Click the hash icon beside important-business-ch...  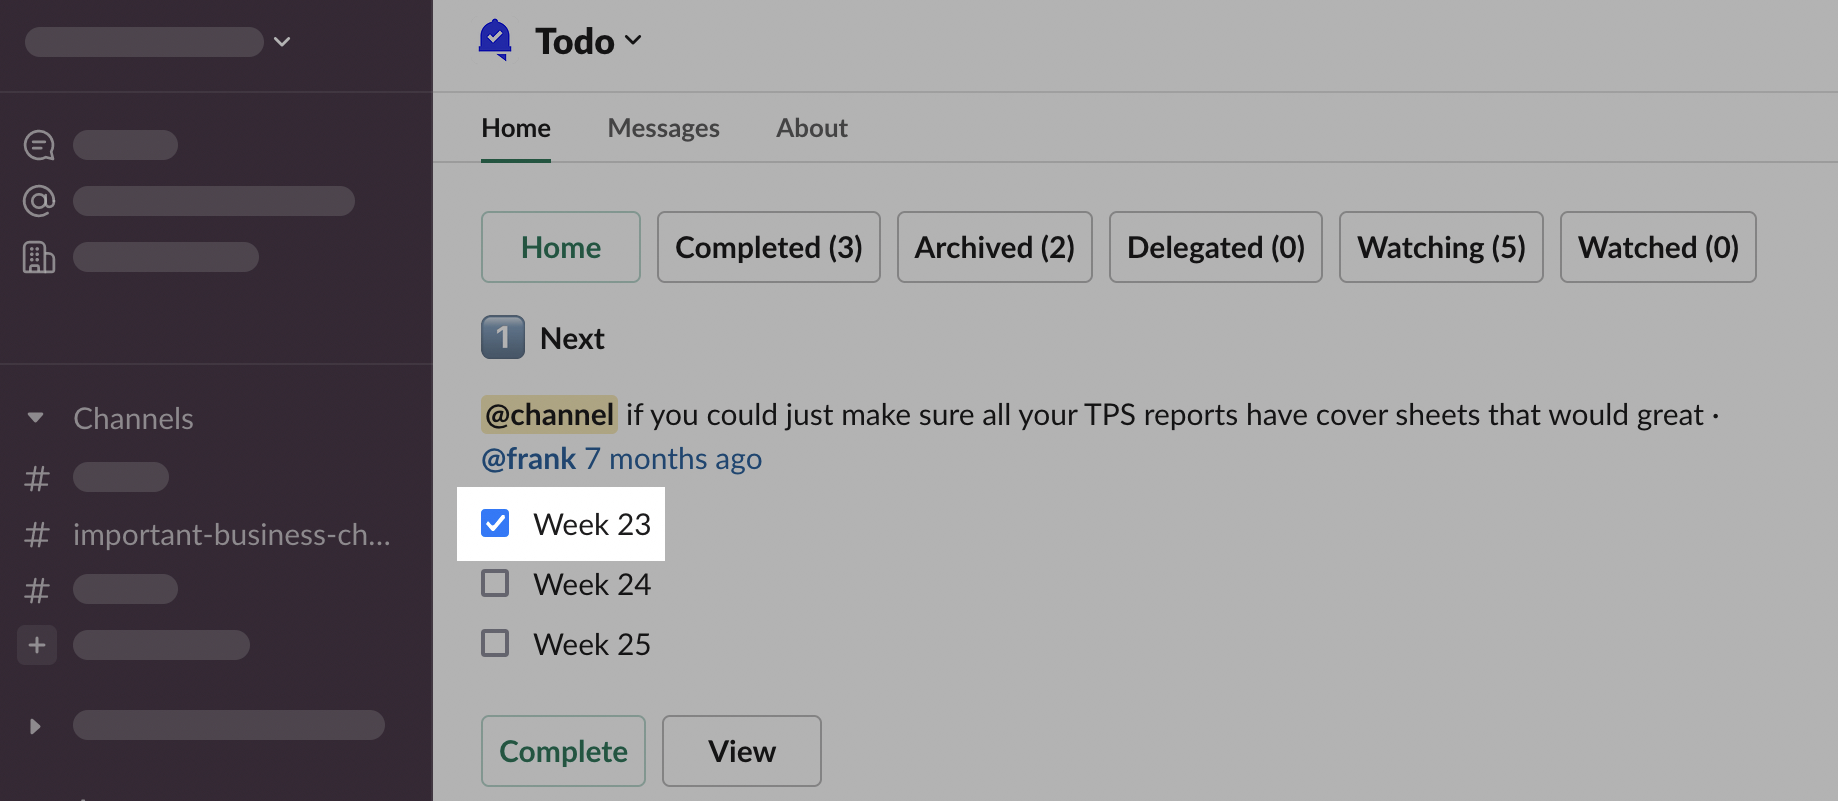tap(37, 535)
